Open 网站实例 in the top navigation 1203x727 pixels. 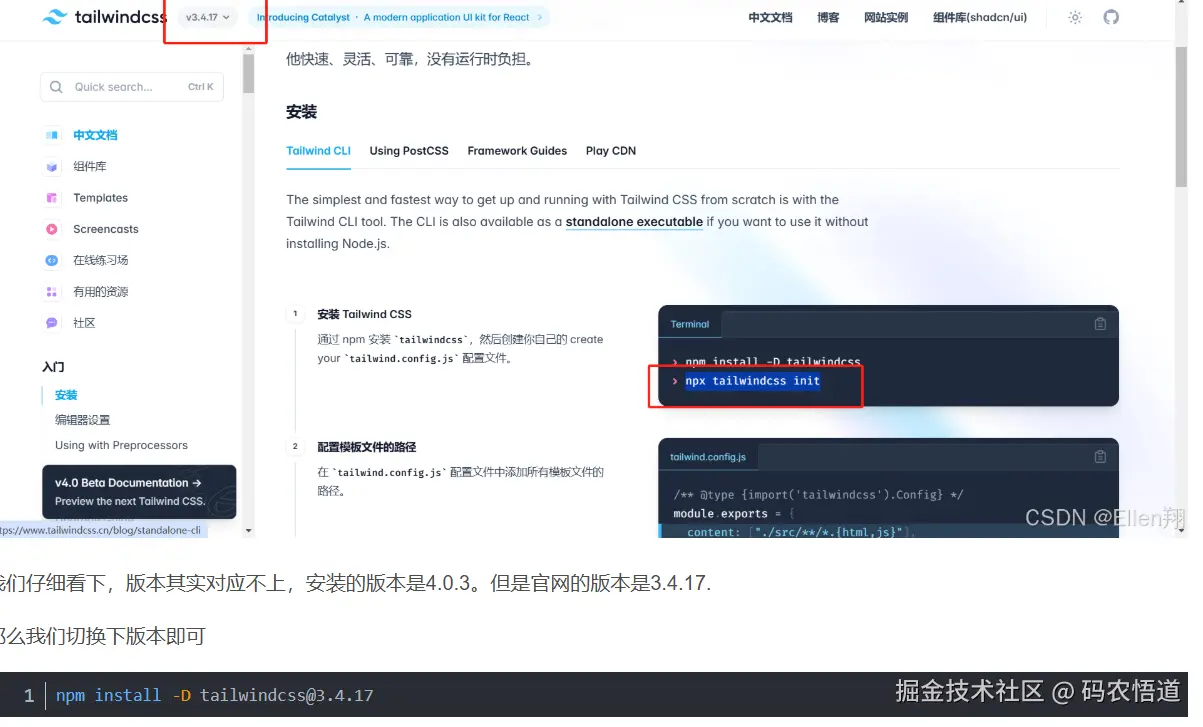point(886,17)
